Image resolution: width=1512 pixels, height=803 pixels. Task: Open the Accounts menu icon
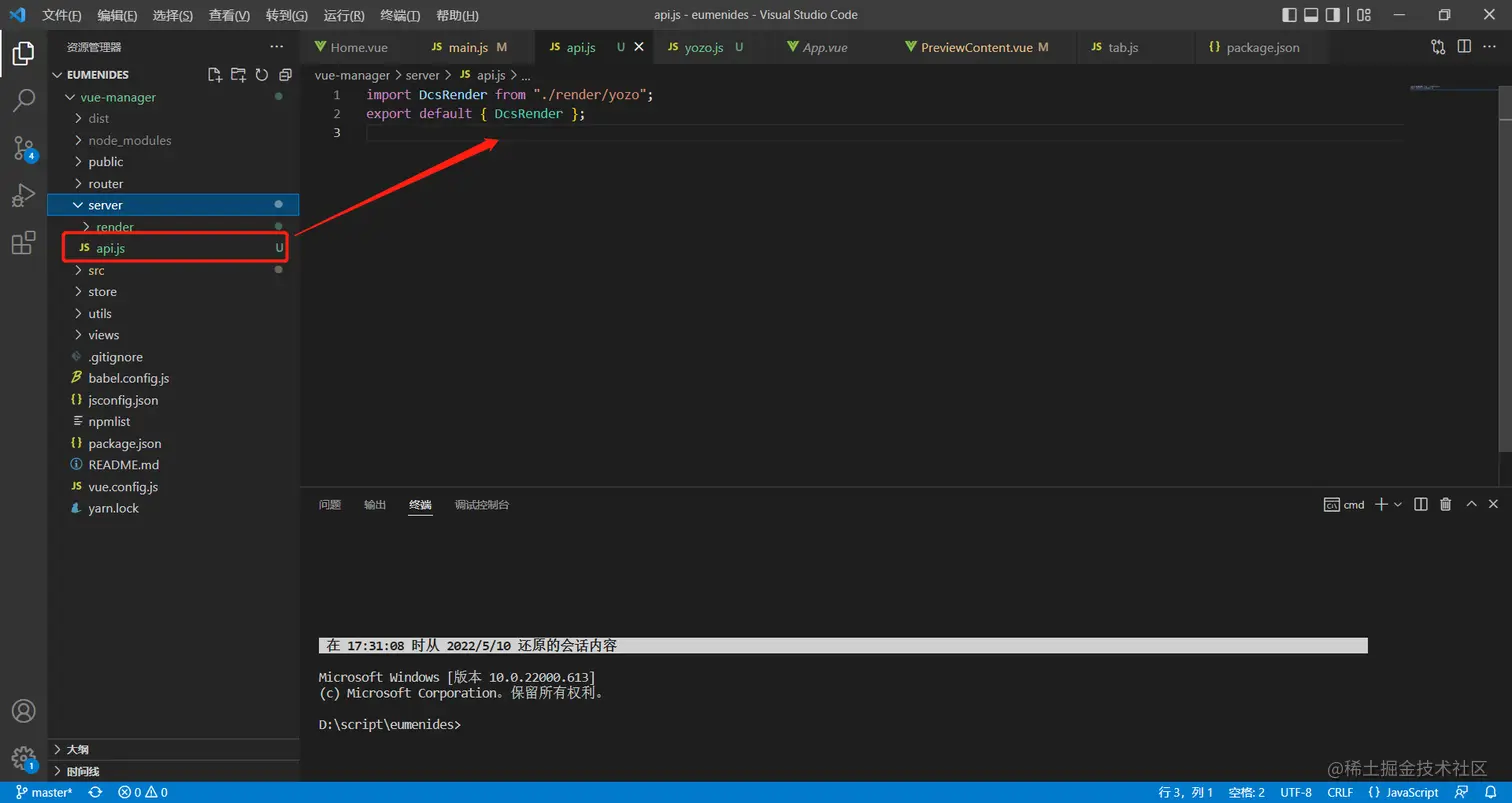coord(23,711)
